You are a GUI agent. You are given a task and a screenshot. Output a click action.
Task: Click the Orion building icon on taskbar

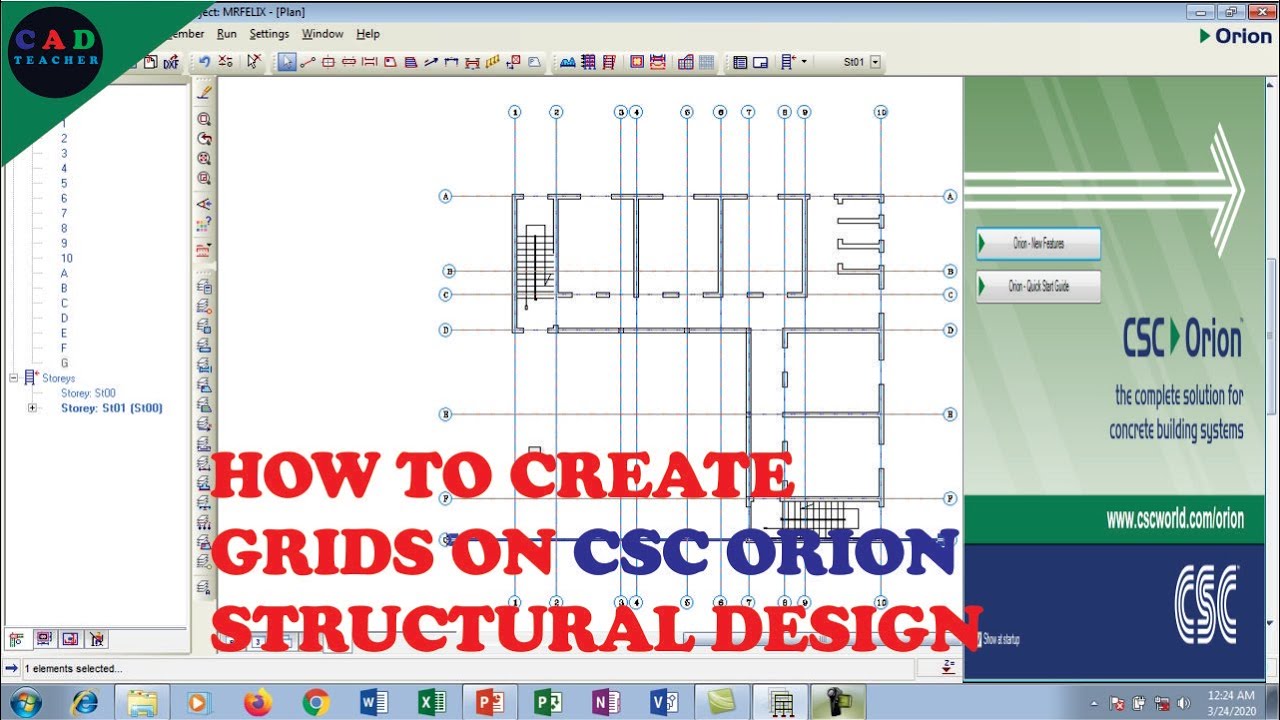coord(781,703)
